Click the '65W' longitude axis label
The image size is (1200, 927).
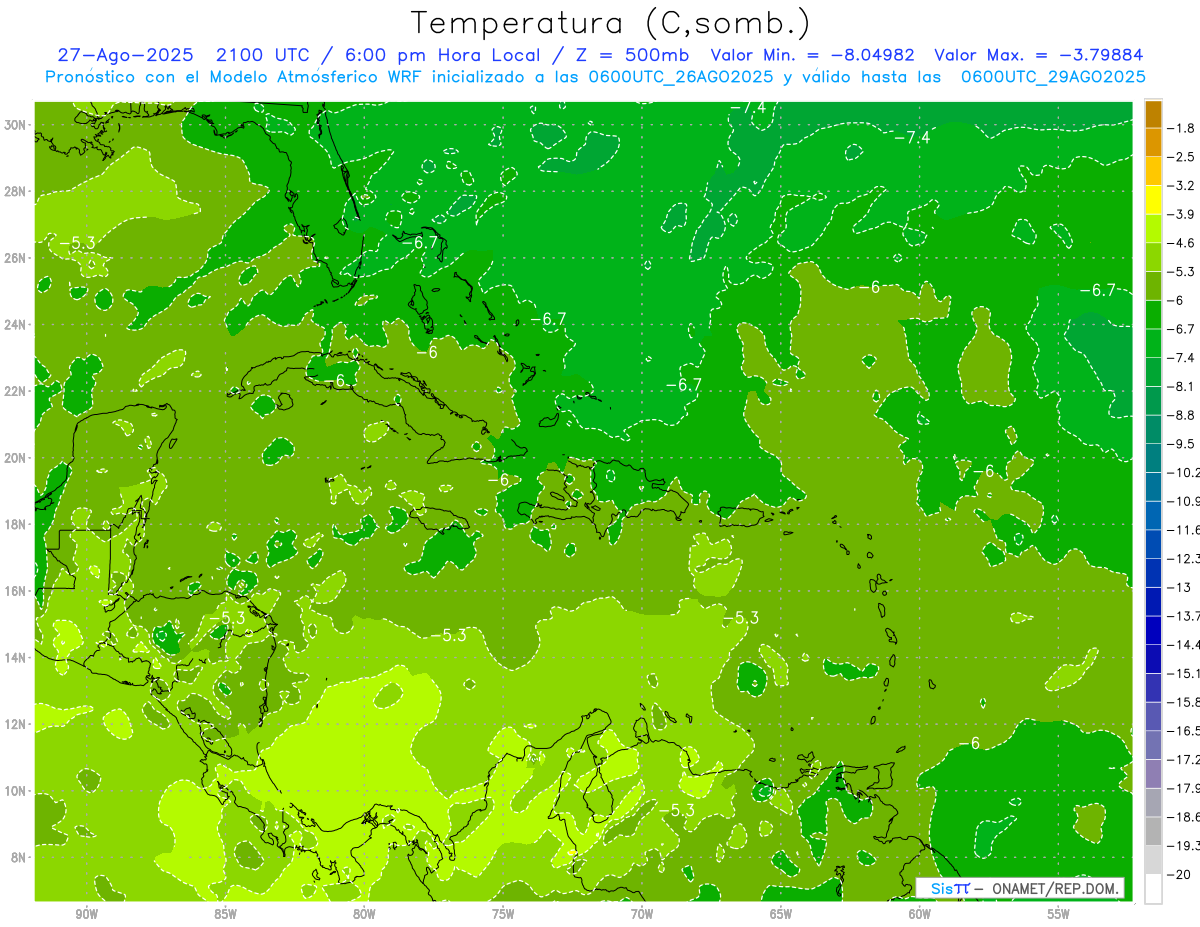781,914
